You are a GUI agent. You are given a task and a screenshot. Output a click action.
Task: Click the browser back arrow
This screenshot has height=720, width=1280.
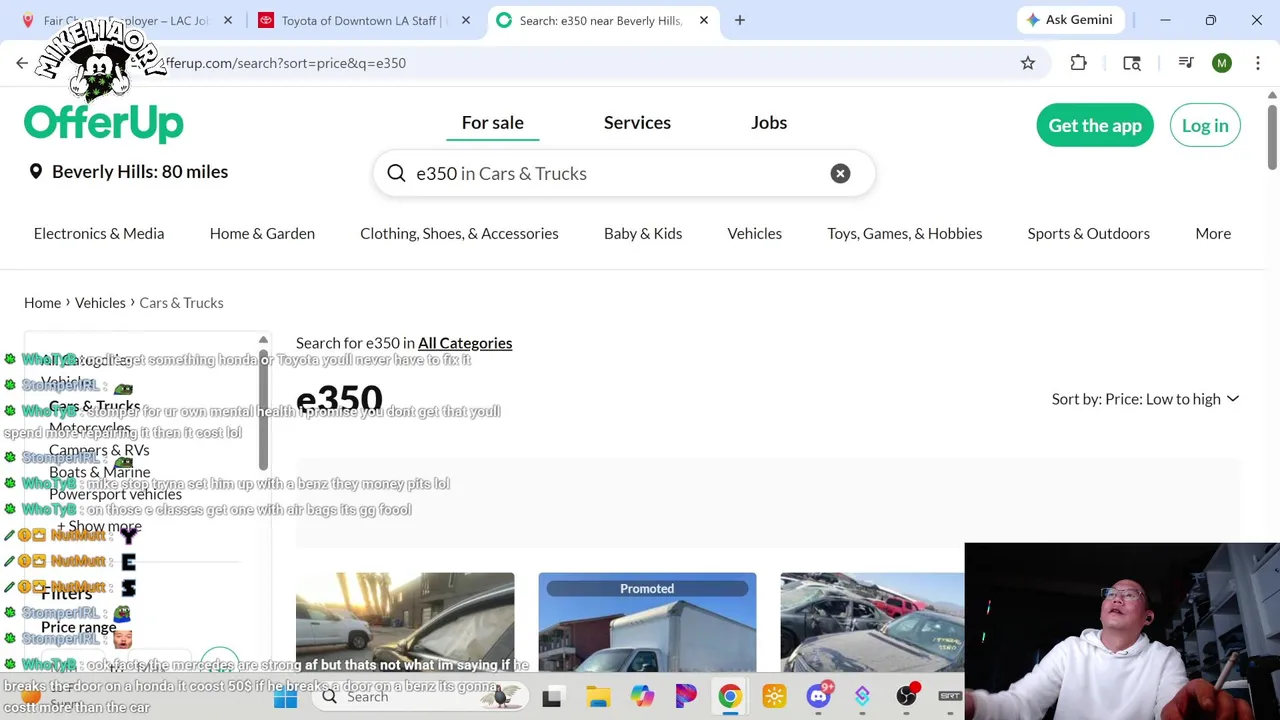22,63
